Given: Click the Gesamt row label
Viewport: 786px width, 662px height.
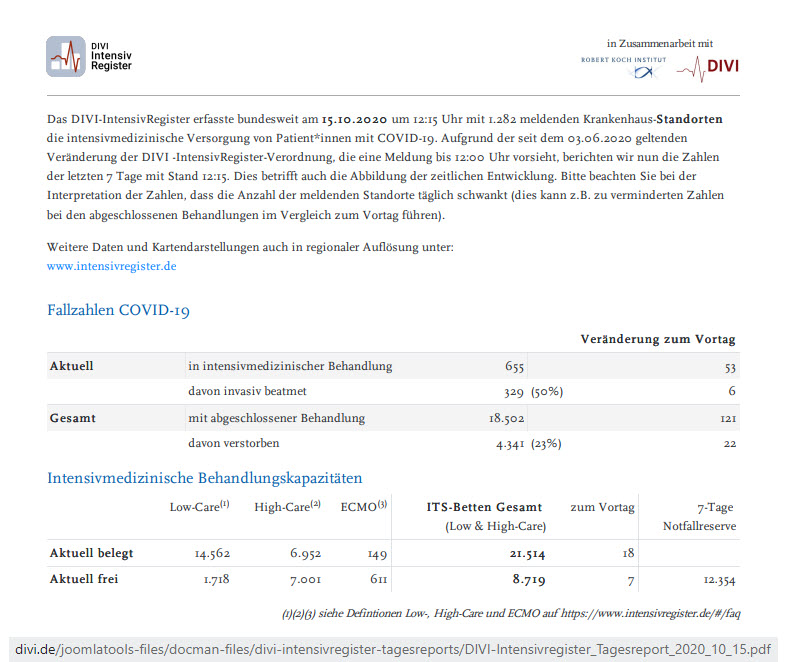Looking at the screenshot, I should pos(73,418).
